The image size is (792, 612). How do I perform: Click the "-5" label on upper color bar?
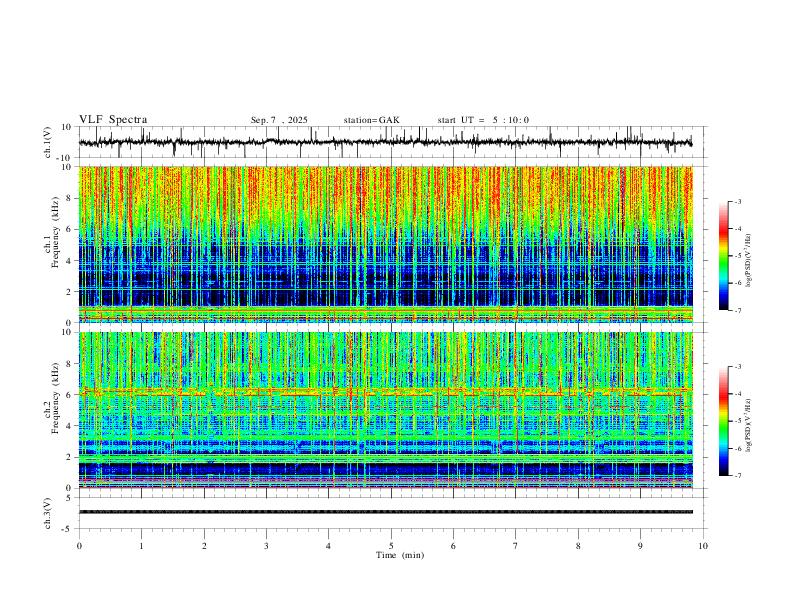point(738,256)
